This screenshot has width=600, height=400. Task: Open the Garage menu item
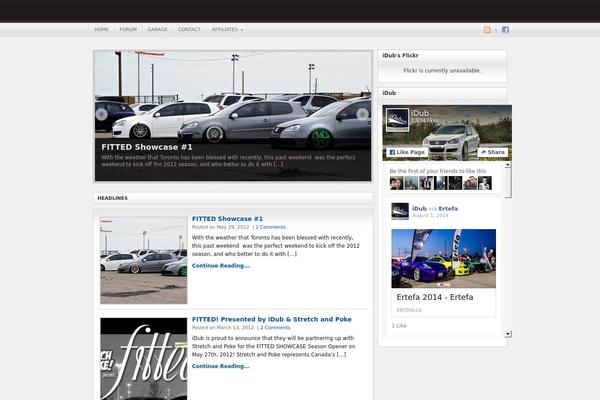pyautogui.click(x=157, y=30)
